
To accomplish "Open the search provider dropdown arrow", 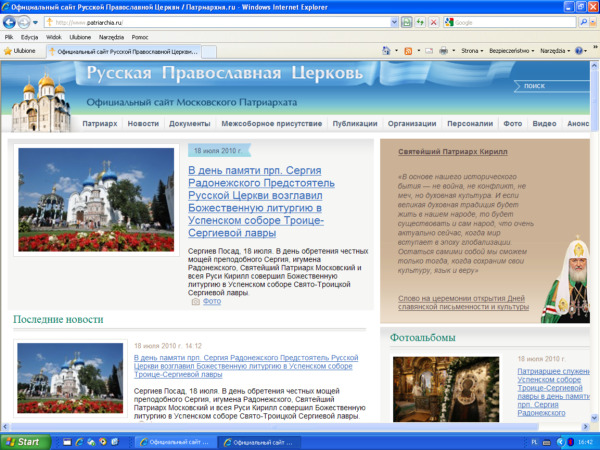I will tap(594, 23).
